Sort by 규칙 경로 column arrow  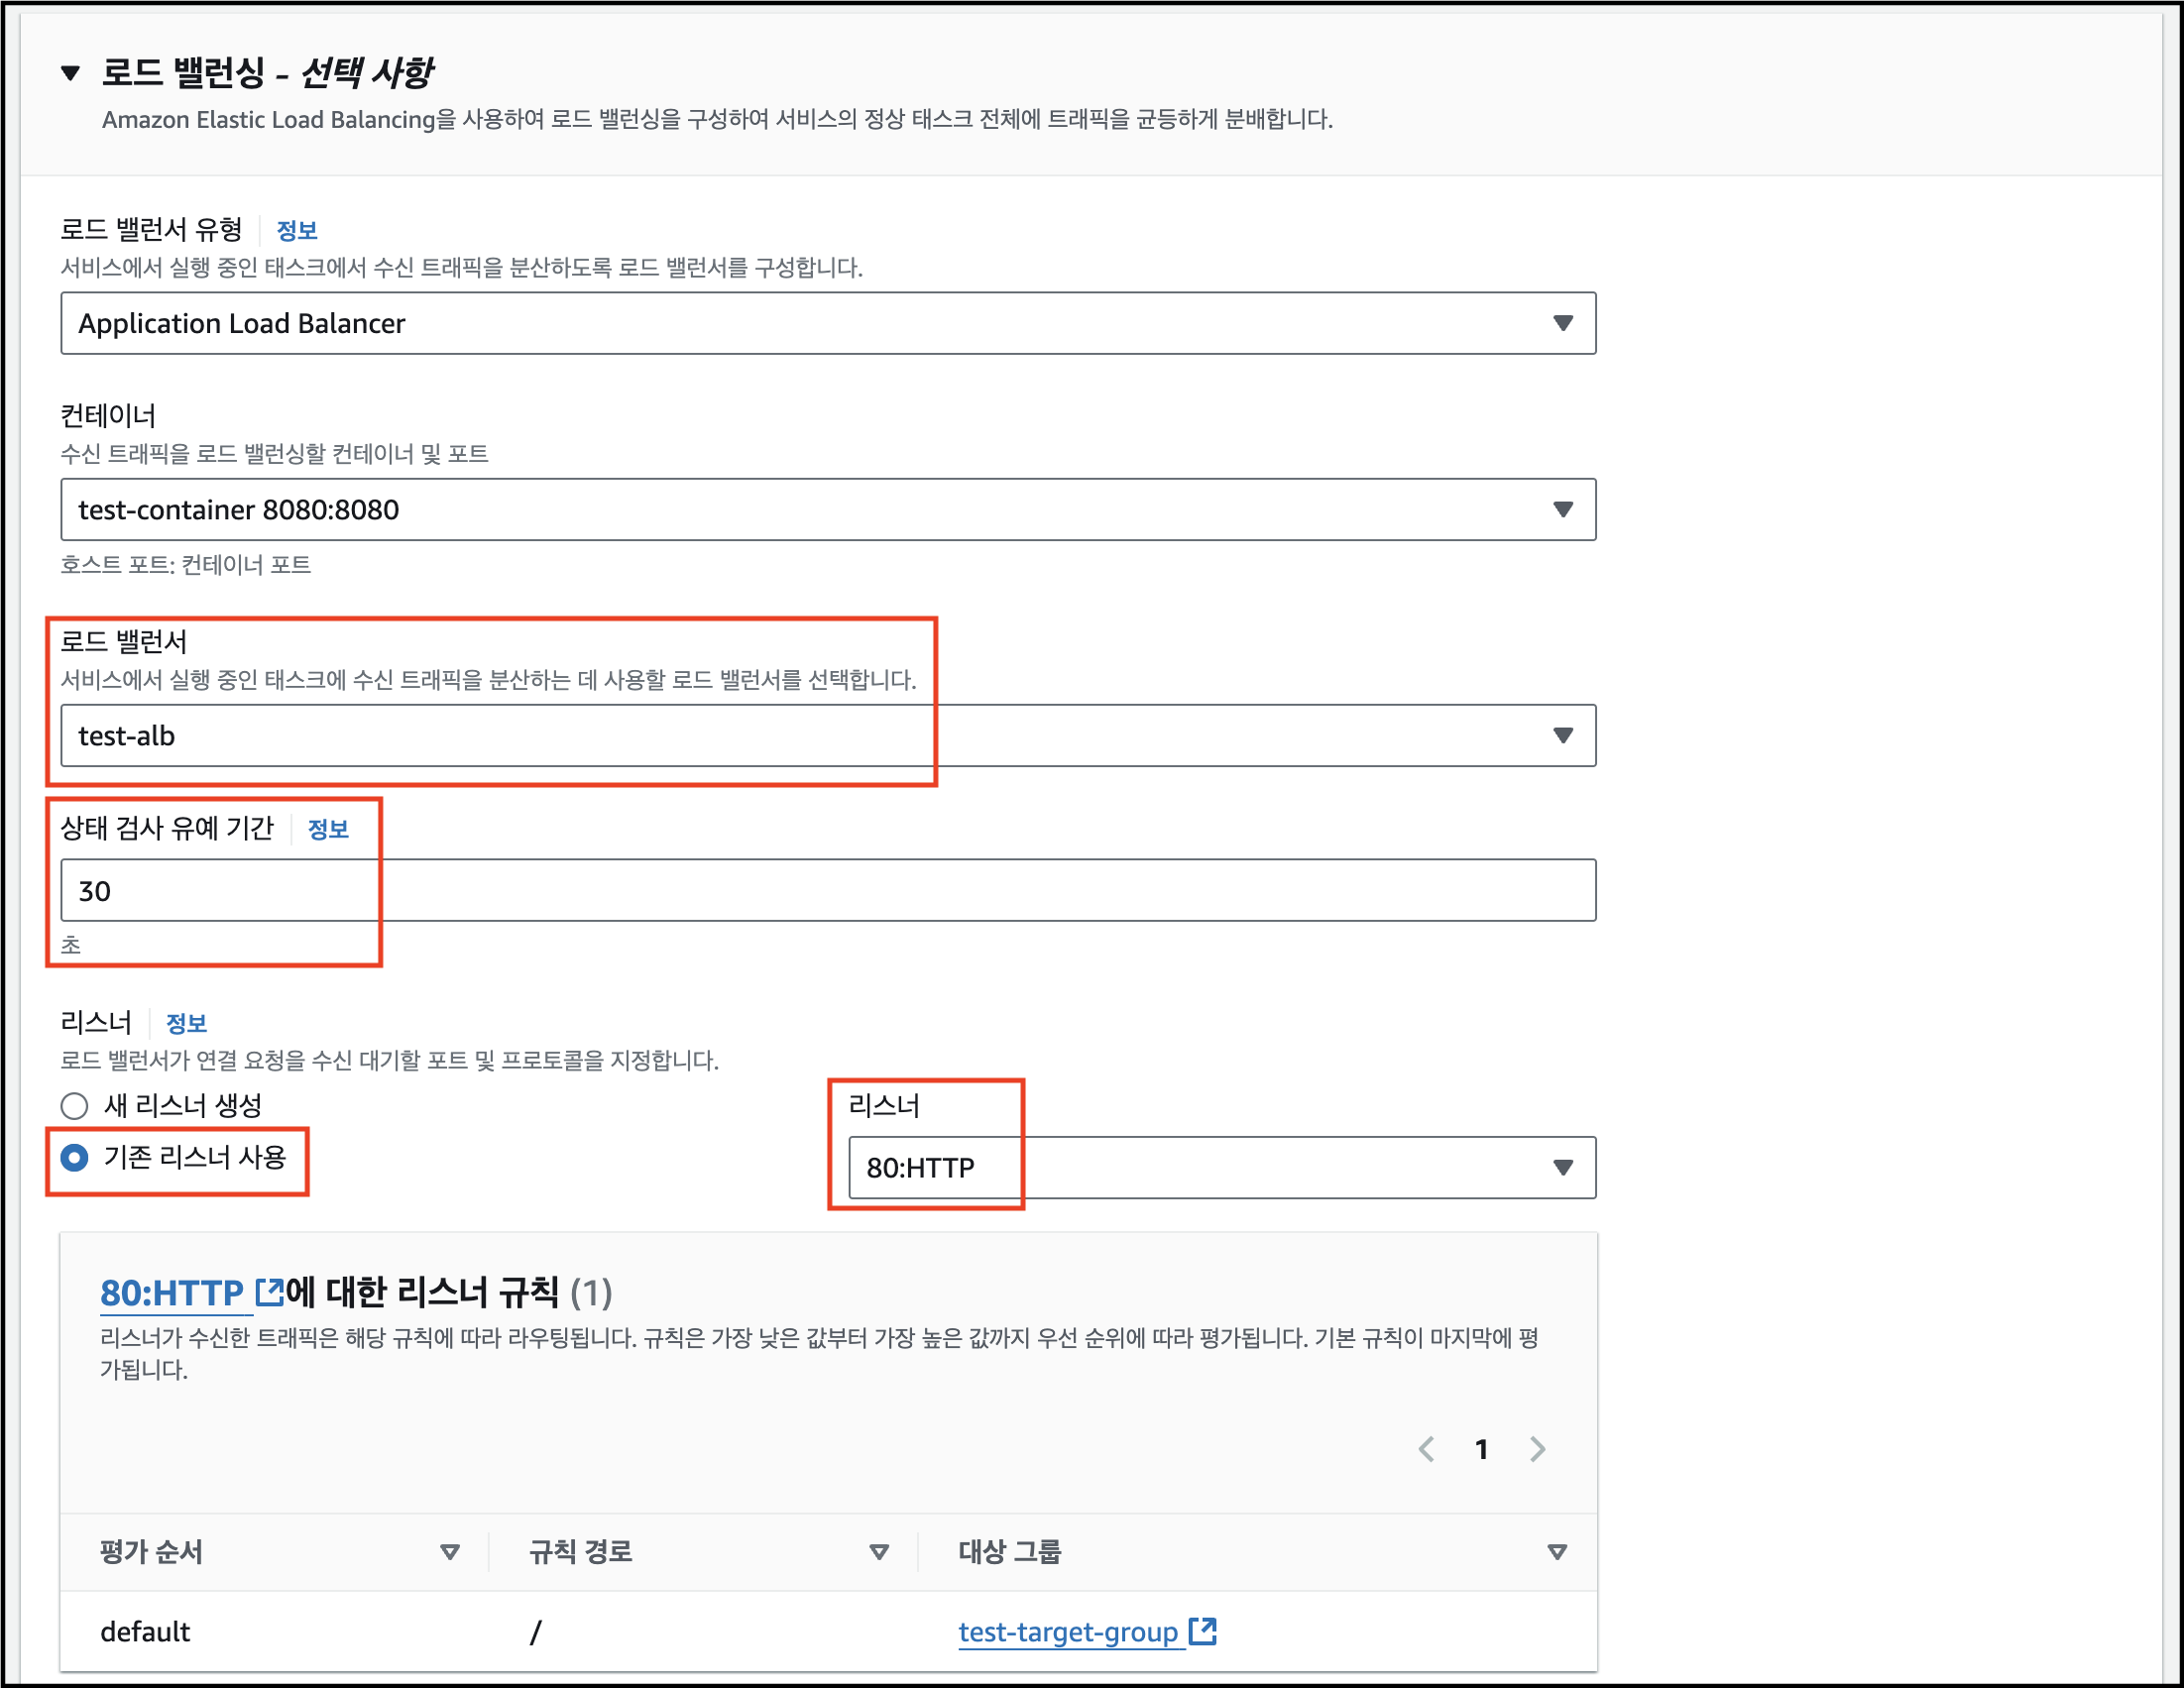pyautogui.click(x=879, y=1552)
